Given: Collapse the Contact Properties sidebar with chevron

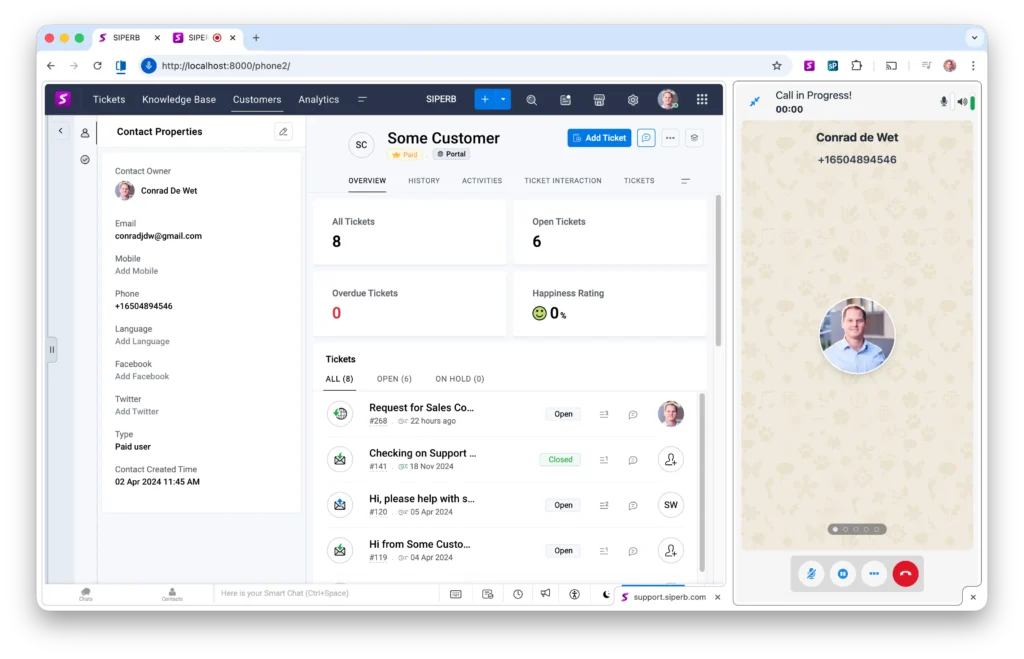Looking at the screenshot, I should 60,131.
